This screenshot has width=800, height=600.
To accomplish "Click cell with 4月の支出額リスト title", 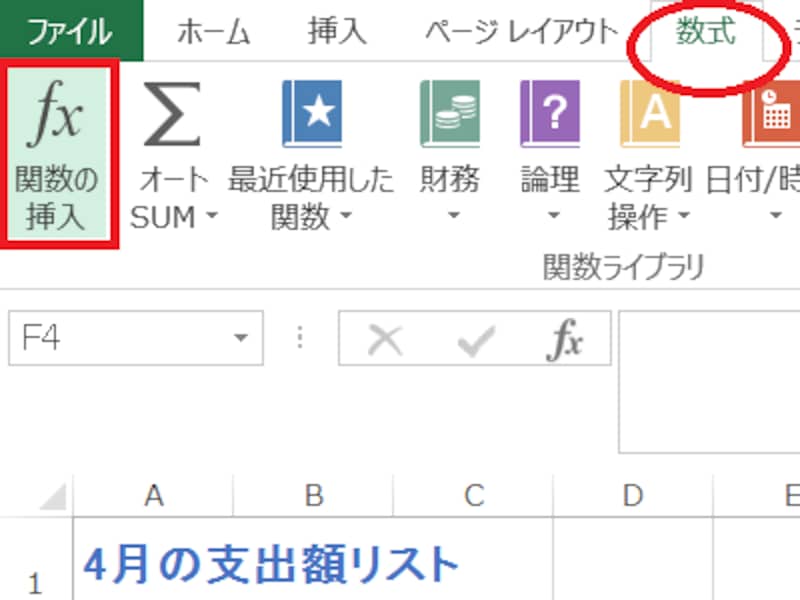I will 313,560.
